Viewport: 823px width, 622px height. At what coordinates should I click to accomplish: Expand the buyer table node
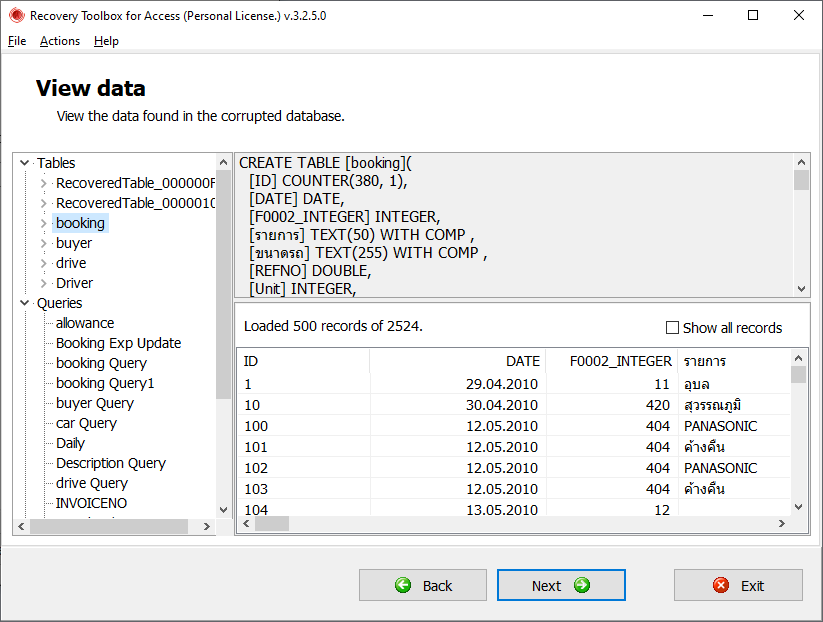pos(44,243)
